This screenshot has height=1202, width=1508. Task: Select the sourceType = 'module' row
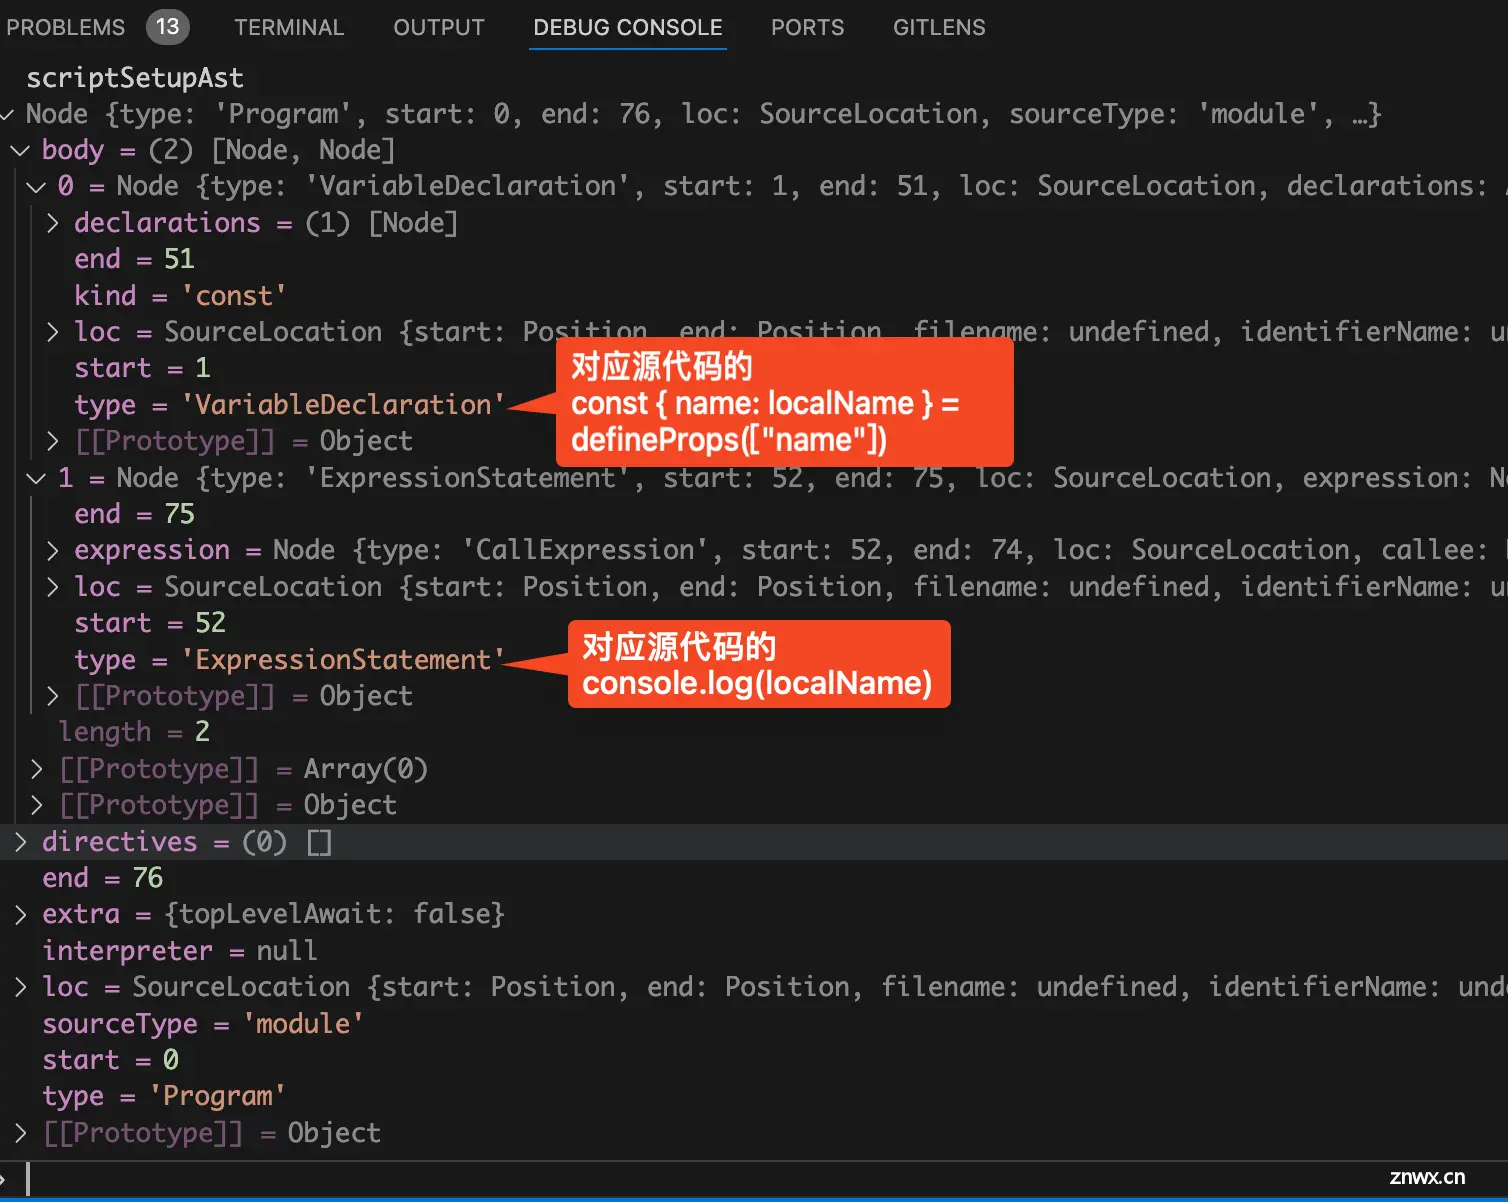pos(203,1024)
